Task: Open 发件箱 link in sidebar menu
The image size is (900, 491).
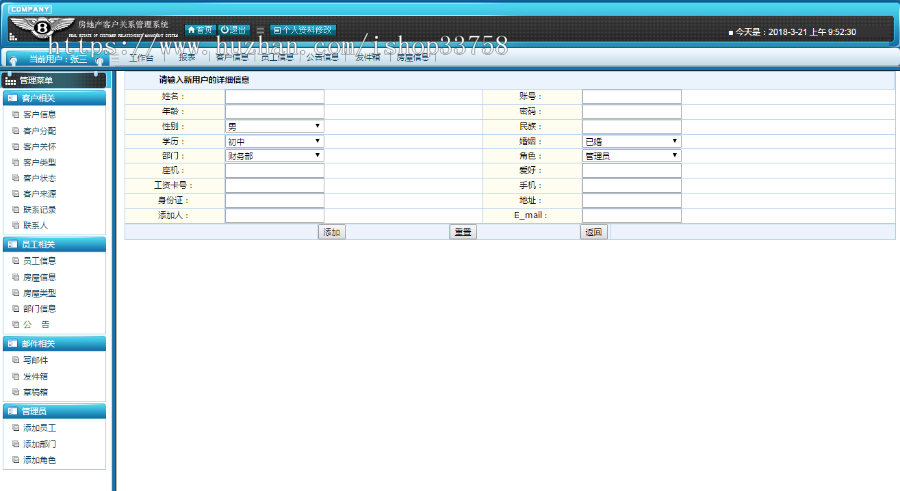Action: tap(36, 377)
